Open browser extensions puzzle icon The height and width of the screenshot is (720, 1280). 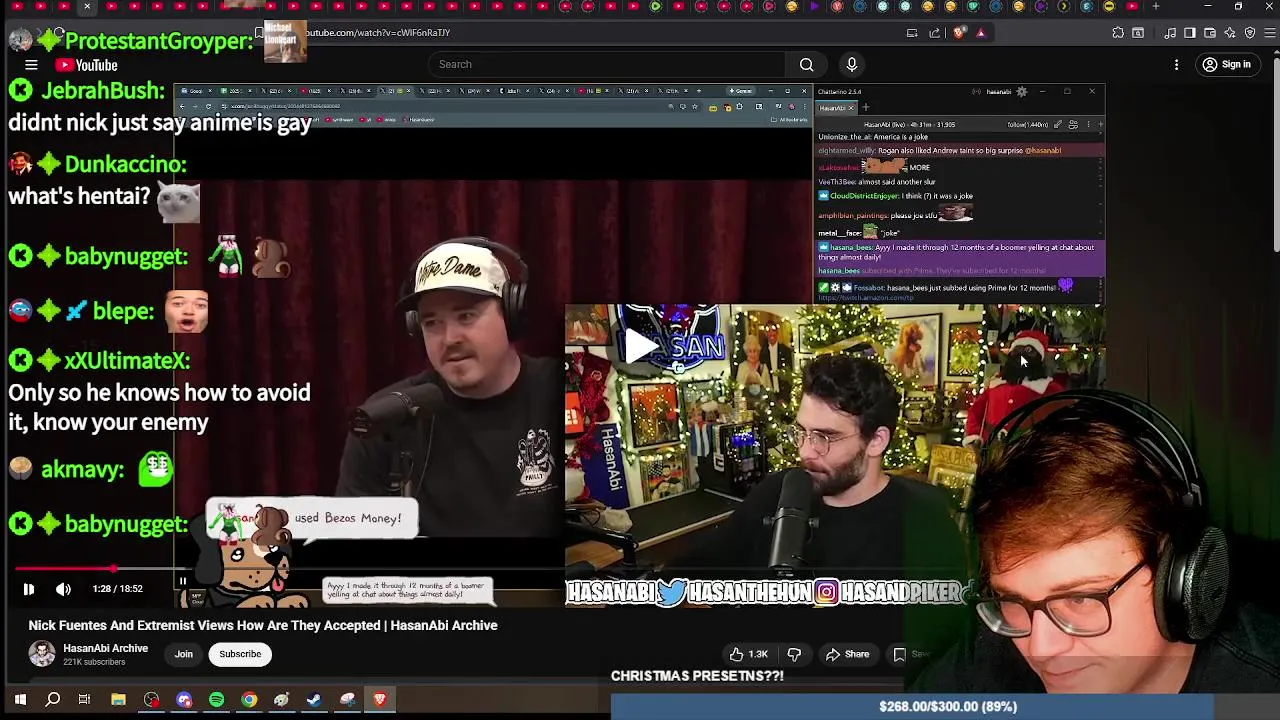click(x=1118, y=32)
